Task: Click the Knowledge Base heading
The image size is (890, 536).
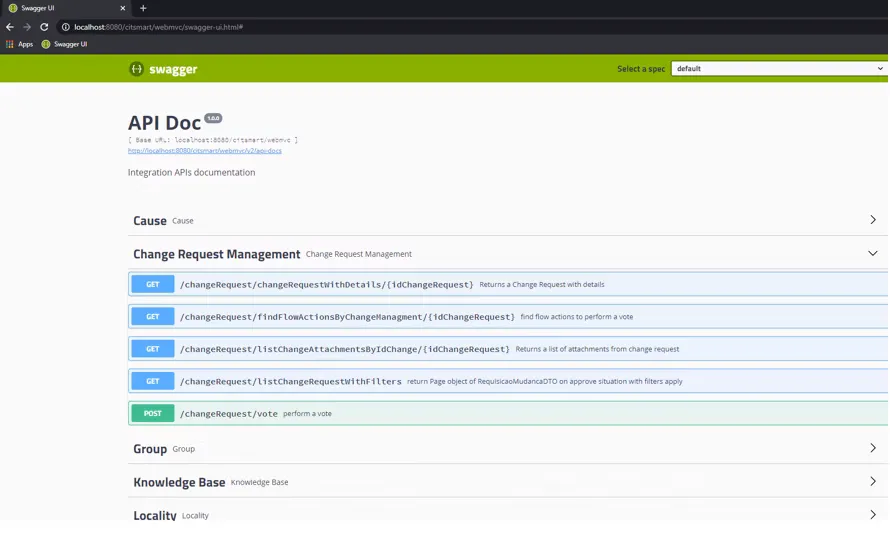Action: 179,482
